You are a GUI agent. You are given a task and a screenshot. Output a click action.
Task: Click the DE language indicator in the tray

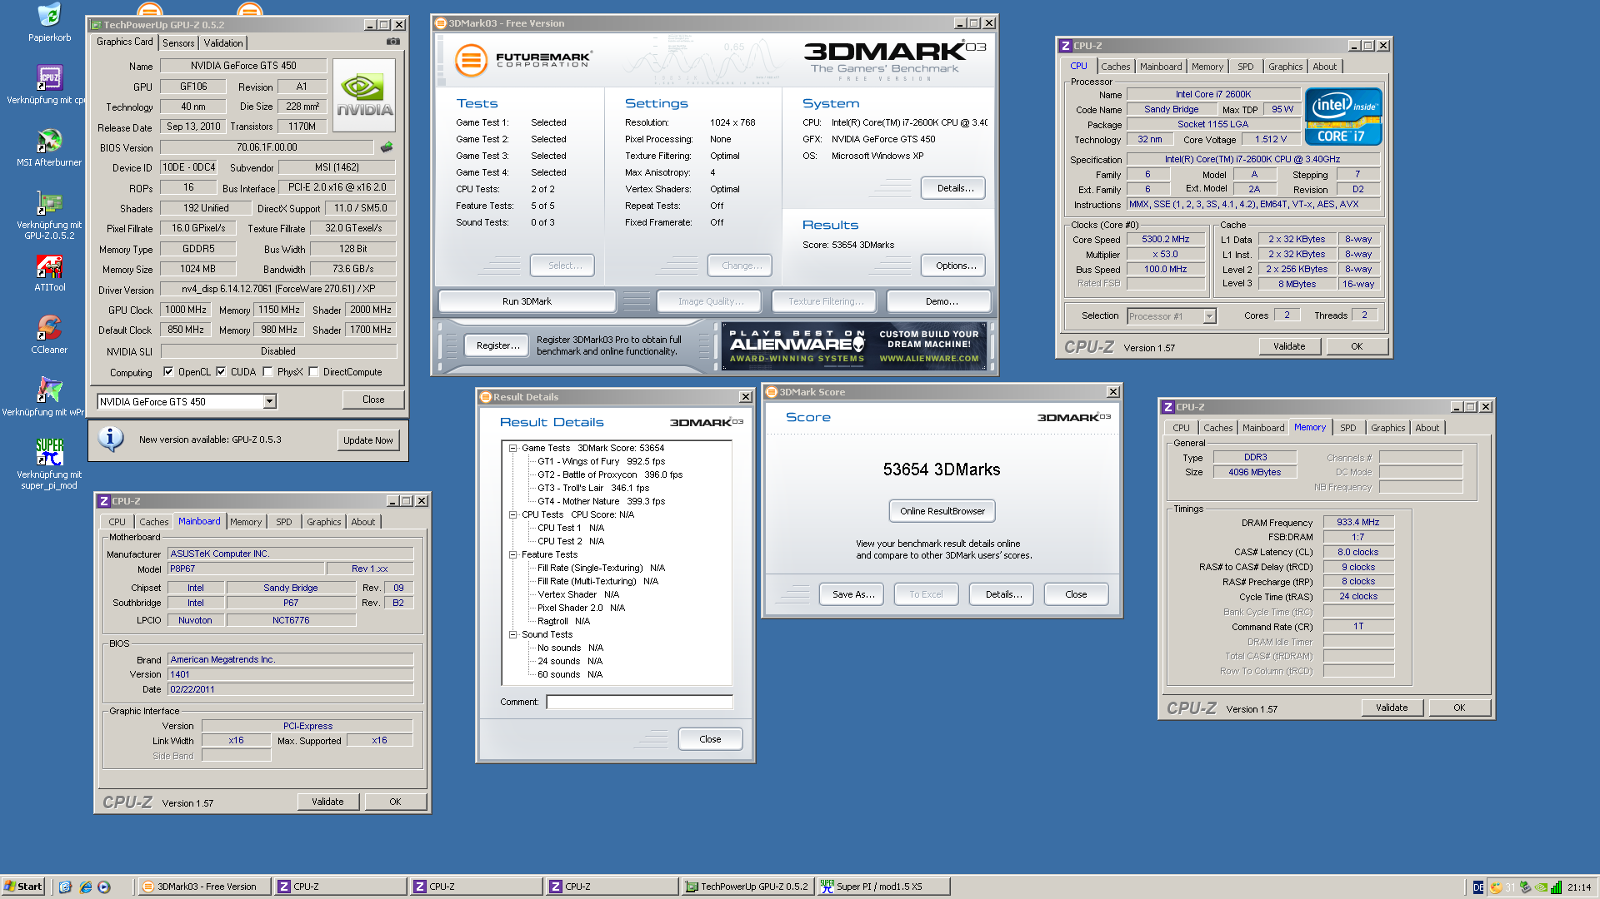coord(1478,887)
